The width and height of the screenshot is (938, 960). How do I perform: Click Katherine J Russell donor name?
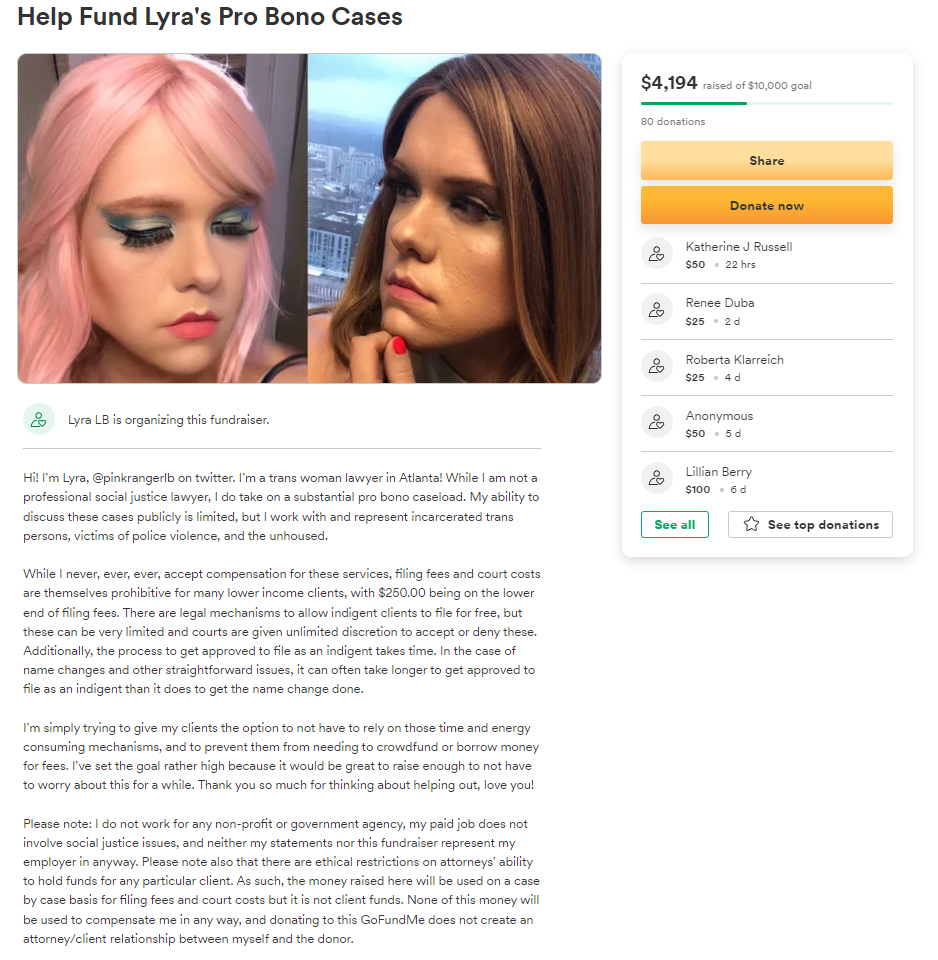[738, 247]
